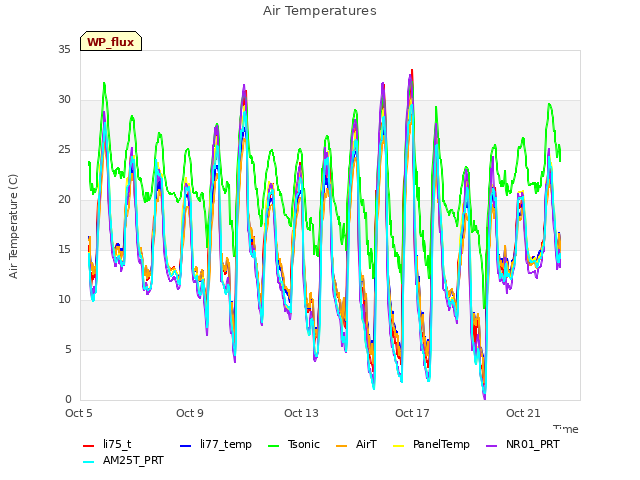The height and width of the screenshot is (480, 640).
Task: Click the Air Temperature (C) axis label
Action: pyautogui.click(x=13, y=227)
